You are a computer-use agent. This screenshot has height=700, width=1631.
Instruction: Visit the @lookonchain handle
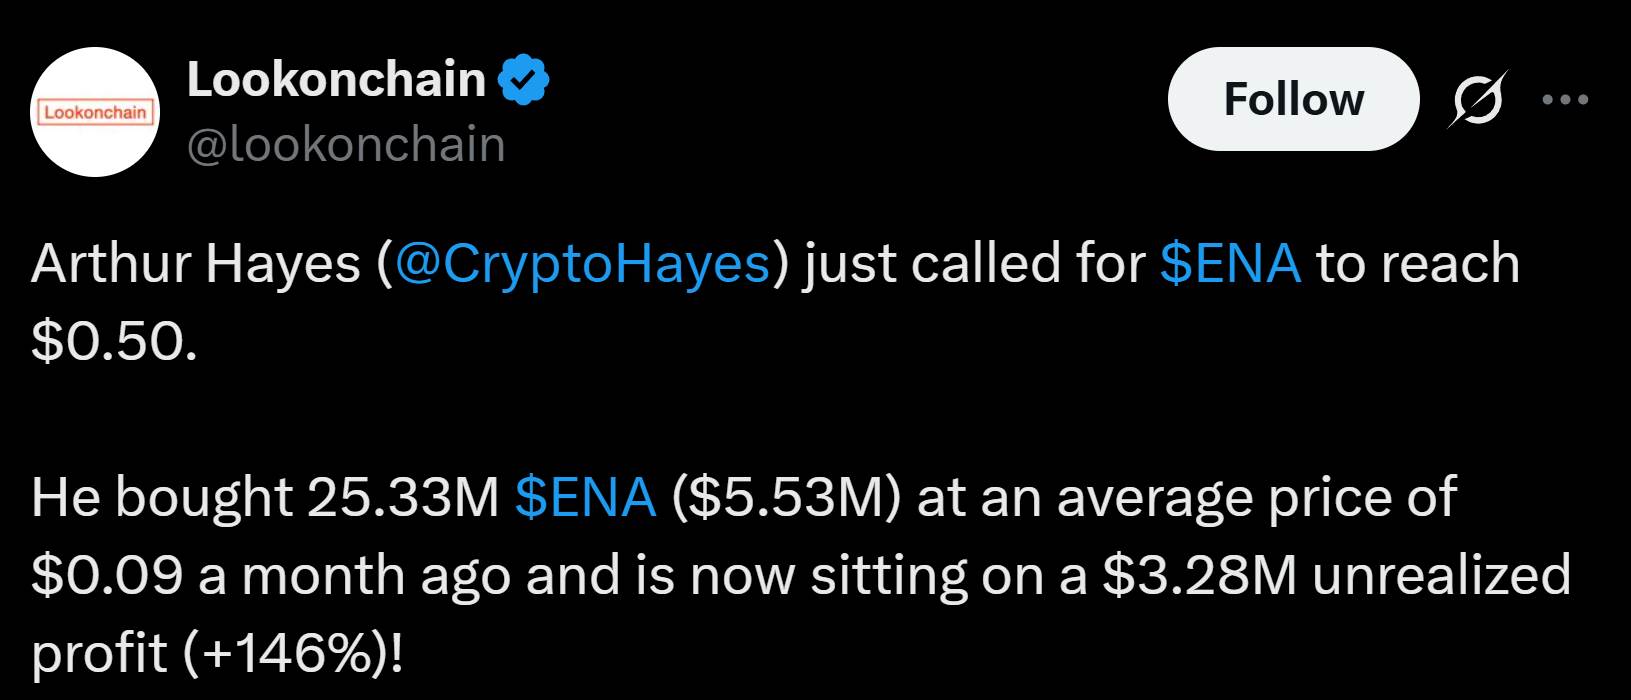pos(346,145)
